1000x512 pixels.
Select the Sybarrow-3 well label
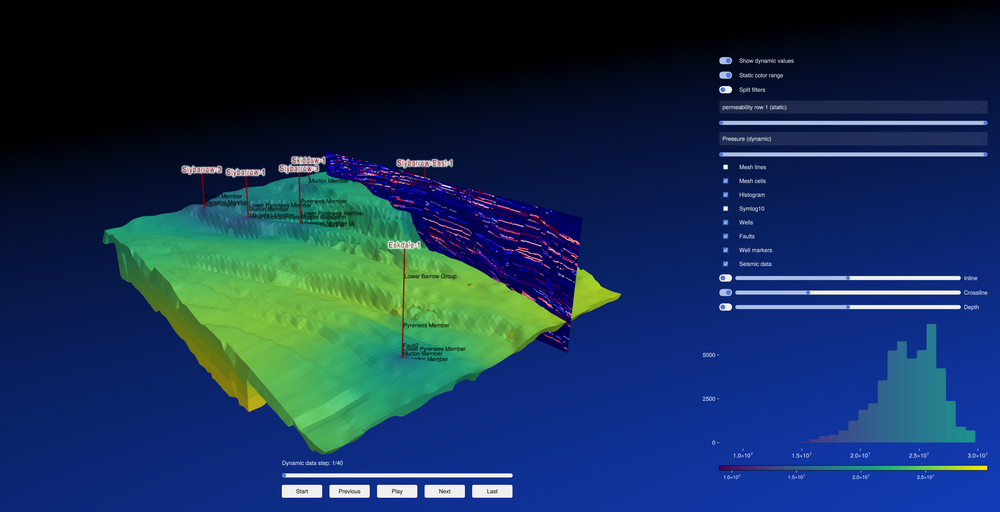pos(298,169)
